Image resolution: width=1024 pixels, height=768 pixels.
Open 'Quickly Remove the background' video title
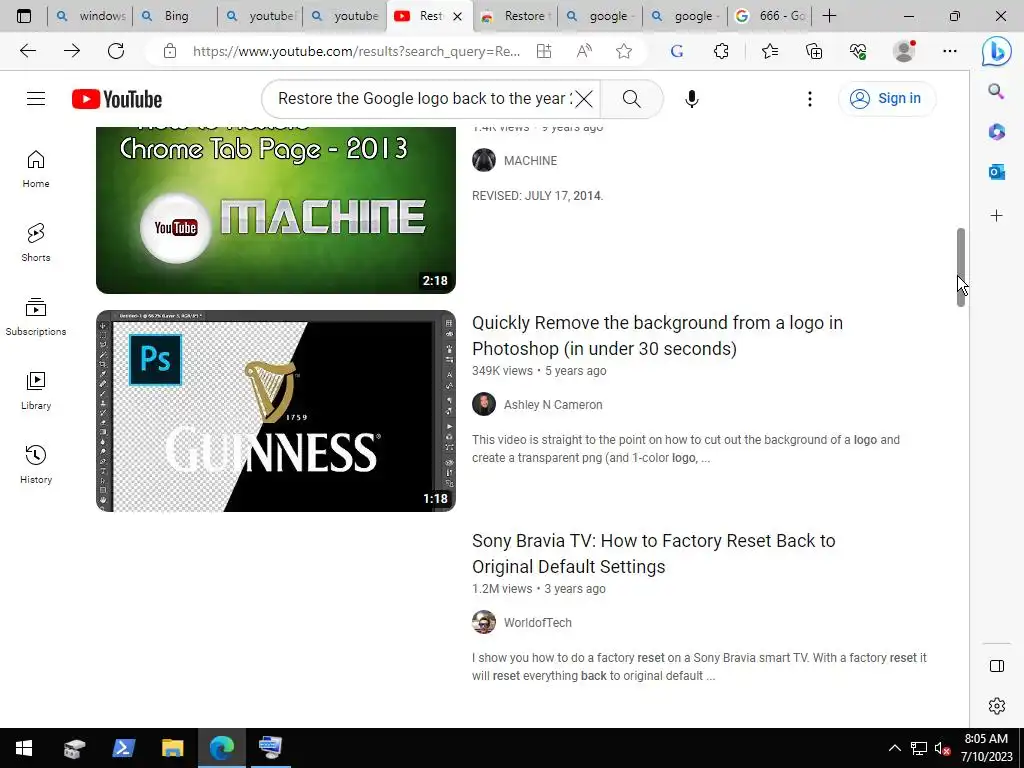click(x=658, y=336)
